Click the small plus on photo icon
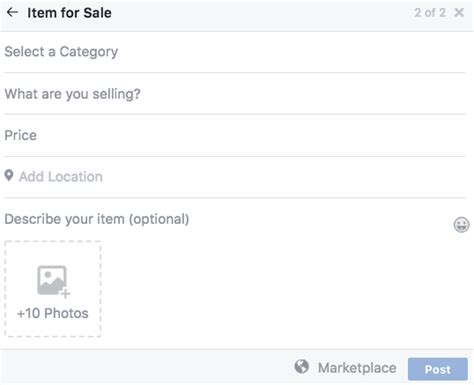The width and height of the screenshot is (474, 385). click(x=66, y=294)
